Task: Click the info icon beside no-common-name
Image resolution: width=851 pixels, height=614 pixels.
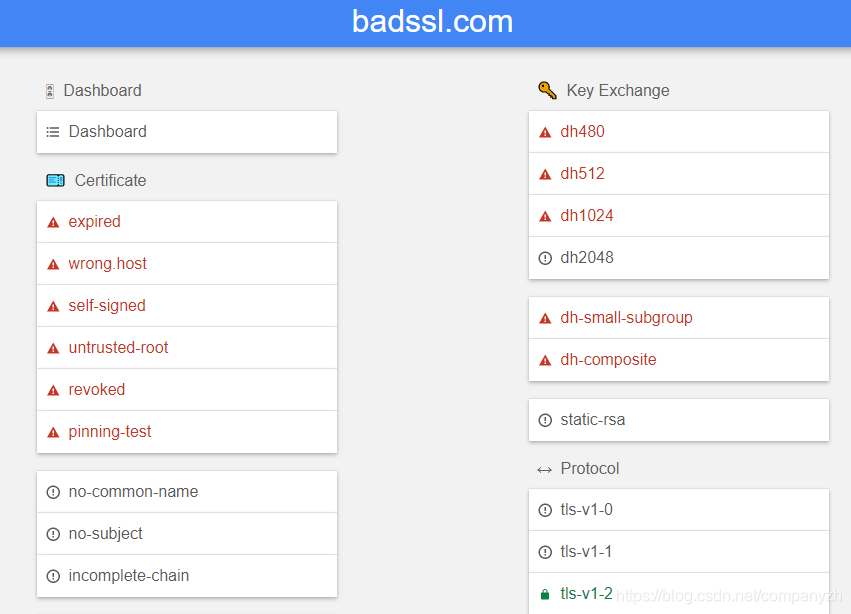Action: [x=53, y=492]
